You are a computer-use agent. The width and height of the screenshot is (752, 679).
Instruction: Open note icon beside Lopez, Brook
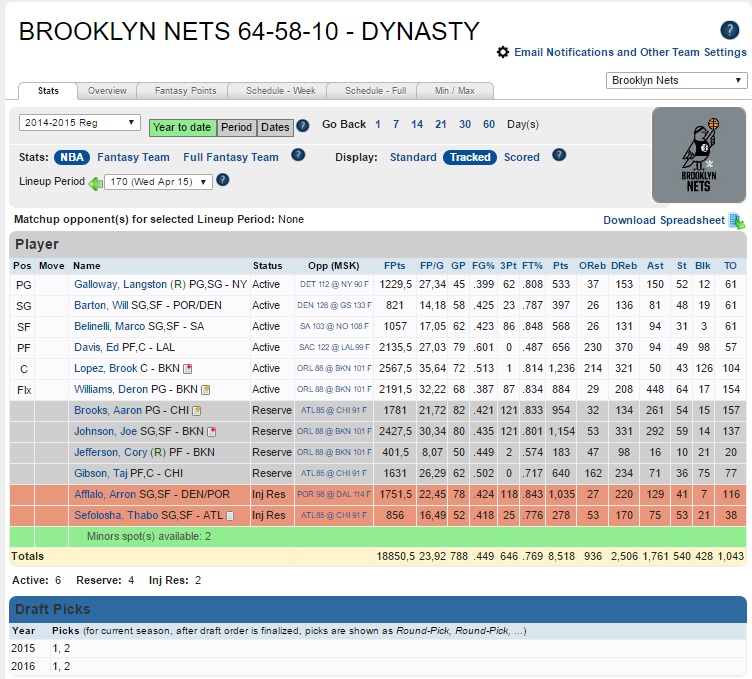click(x=188, y=369)
